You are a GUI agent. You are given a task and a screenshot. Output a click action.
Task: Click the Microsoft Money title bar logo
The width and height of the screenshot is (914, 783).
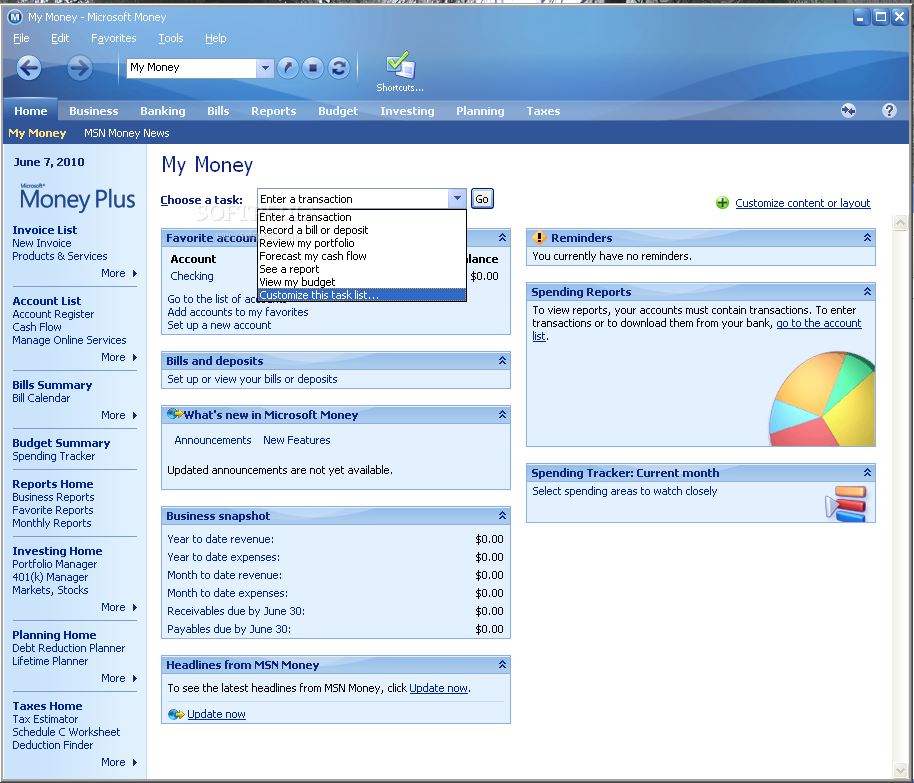15,17
